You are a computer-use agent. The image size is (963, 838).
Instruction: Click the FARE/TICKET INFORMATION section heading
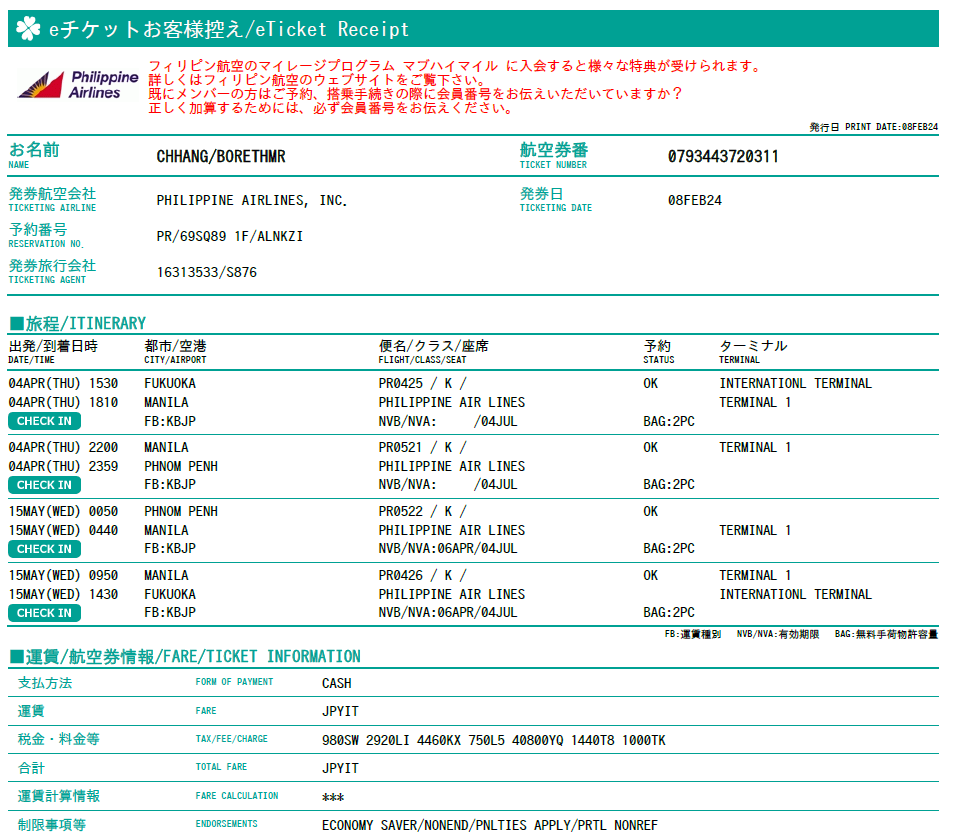185,656
